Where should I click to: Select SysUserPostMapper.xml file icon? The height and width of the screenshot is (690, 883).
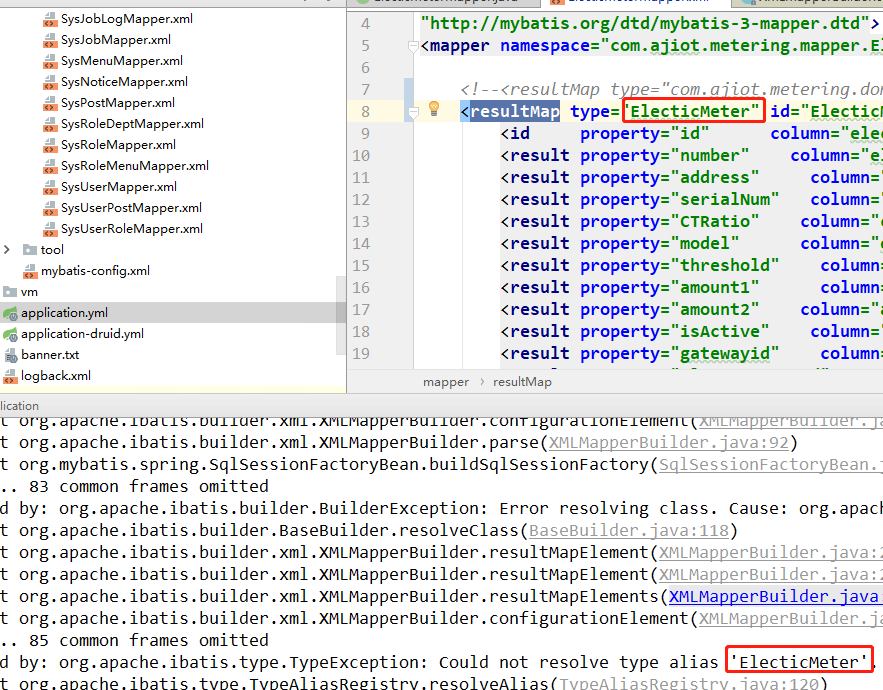[x=50, y=208]
